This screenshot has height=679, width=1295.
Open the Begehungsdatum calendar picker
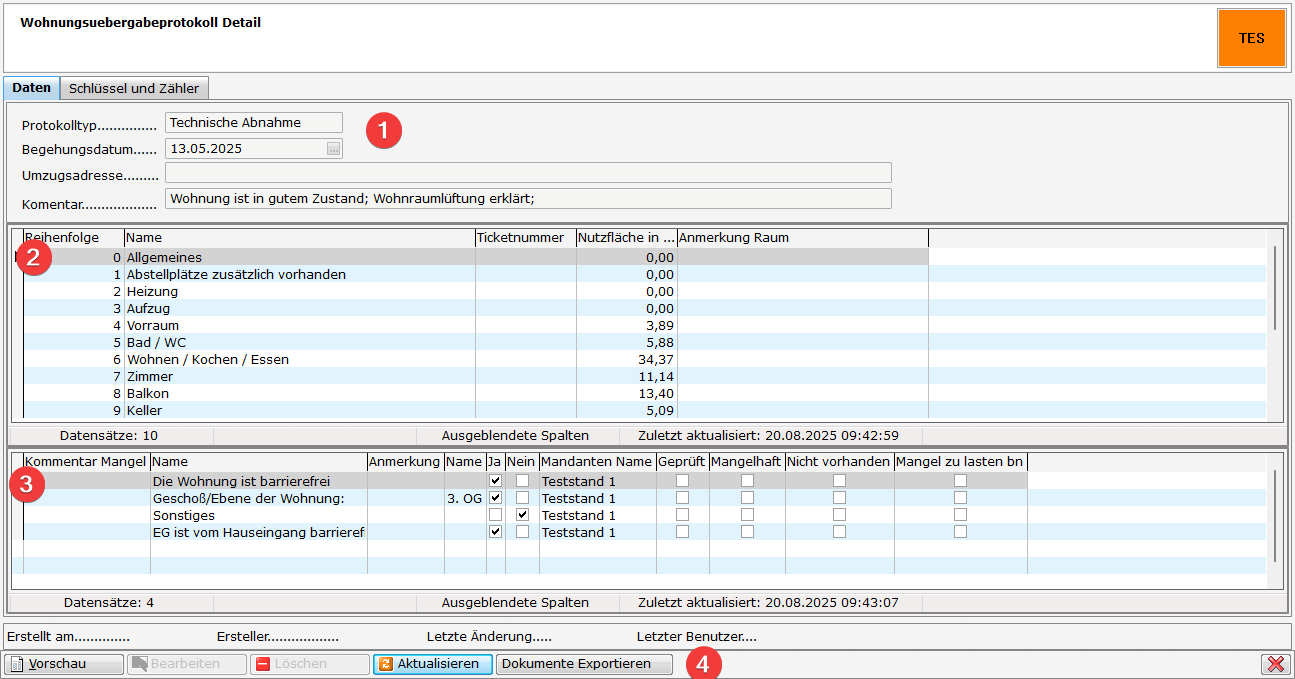coord(333,149)
